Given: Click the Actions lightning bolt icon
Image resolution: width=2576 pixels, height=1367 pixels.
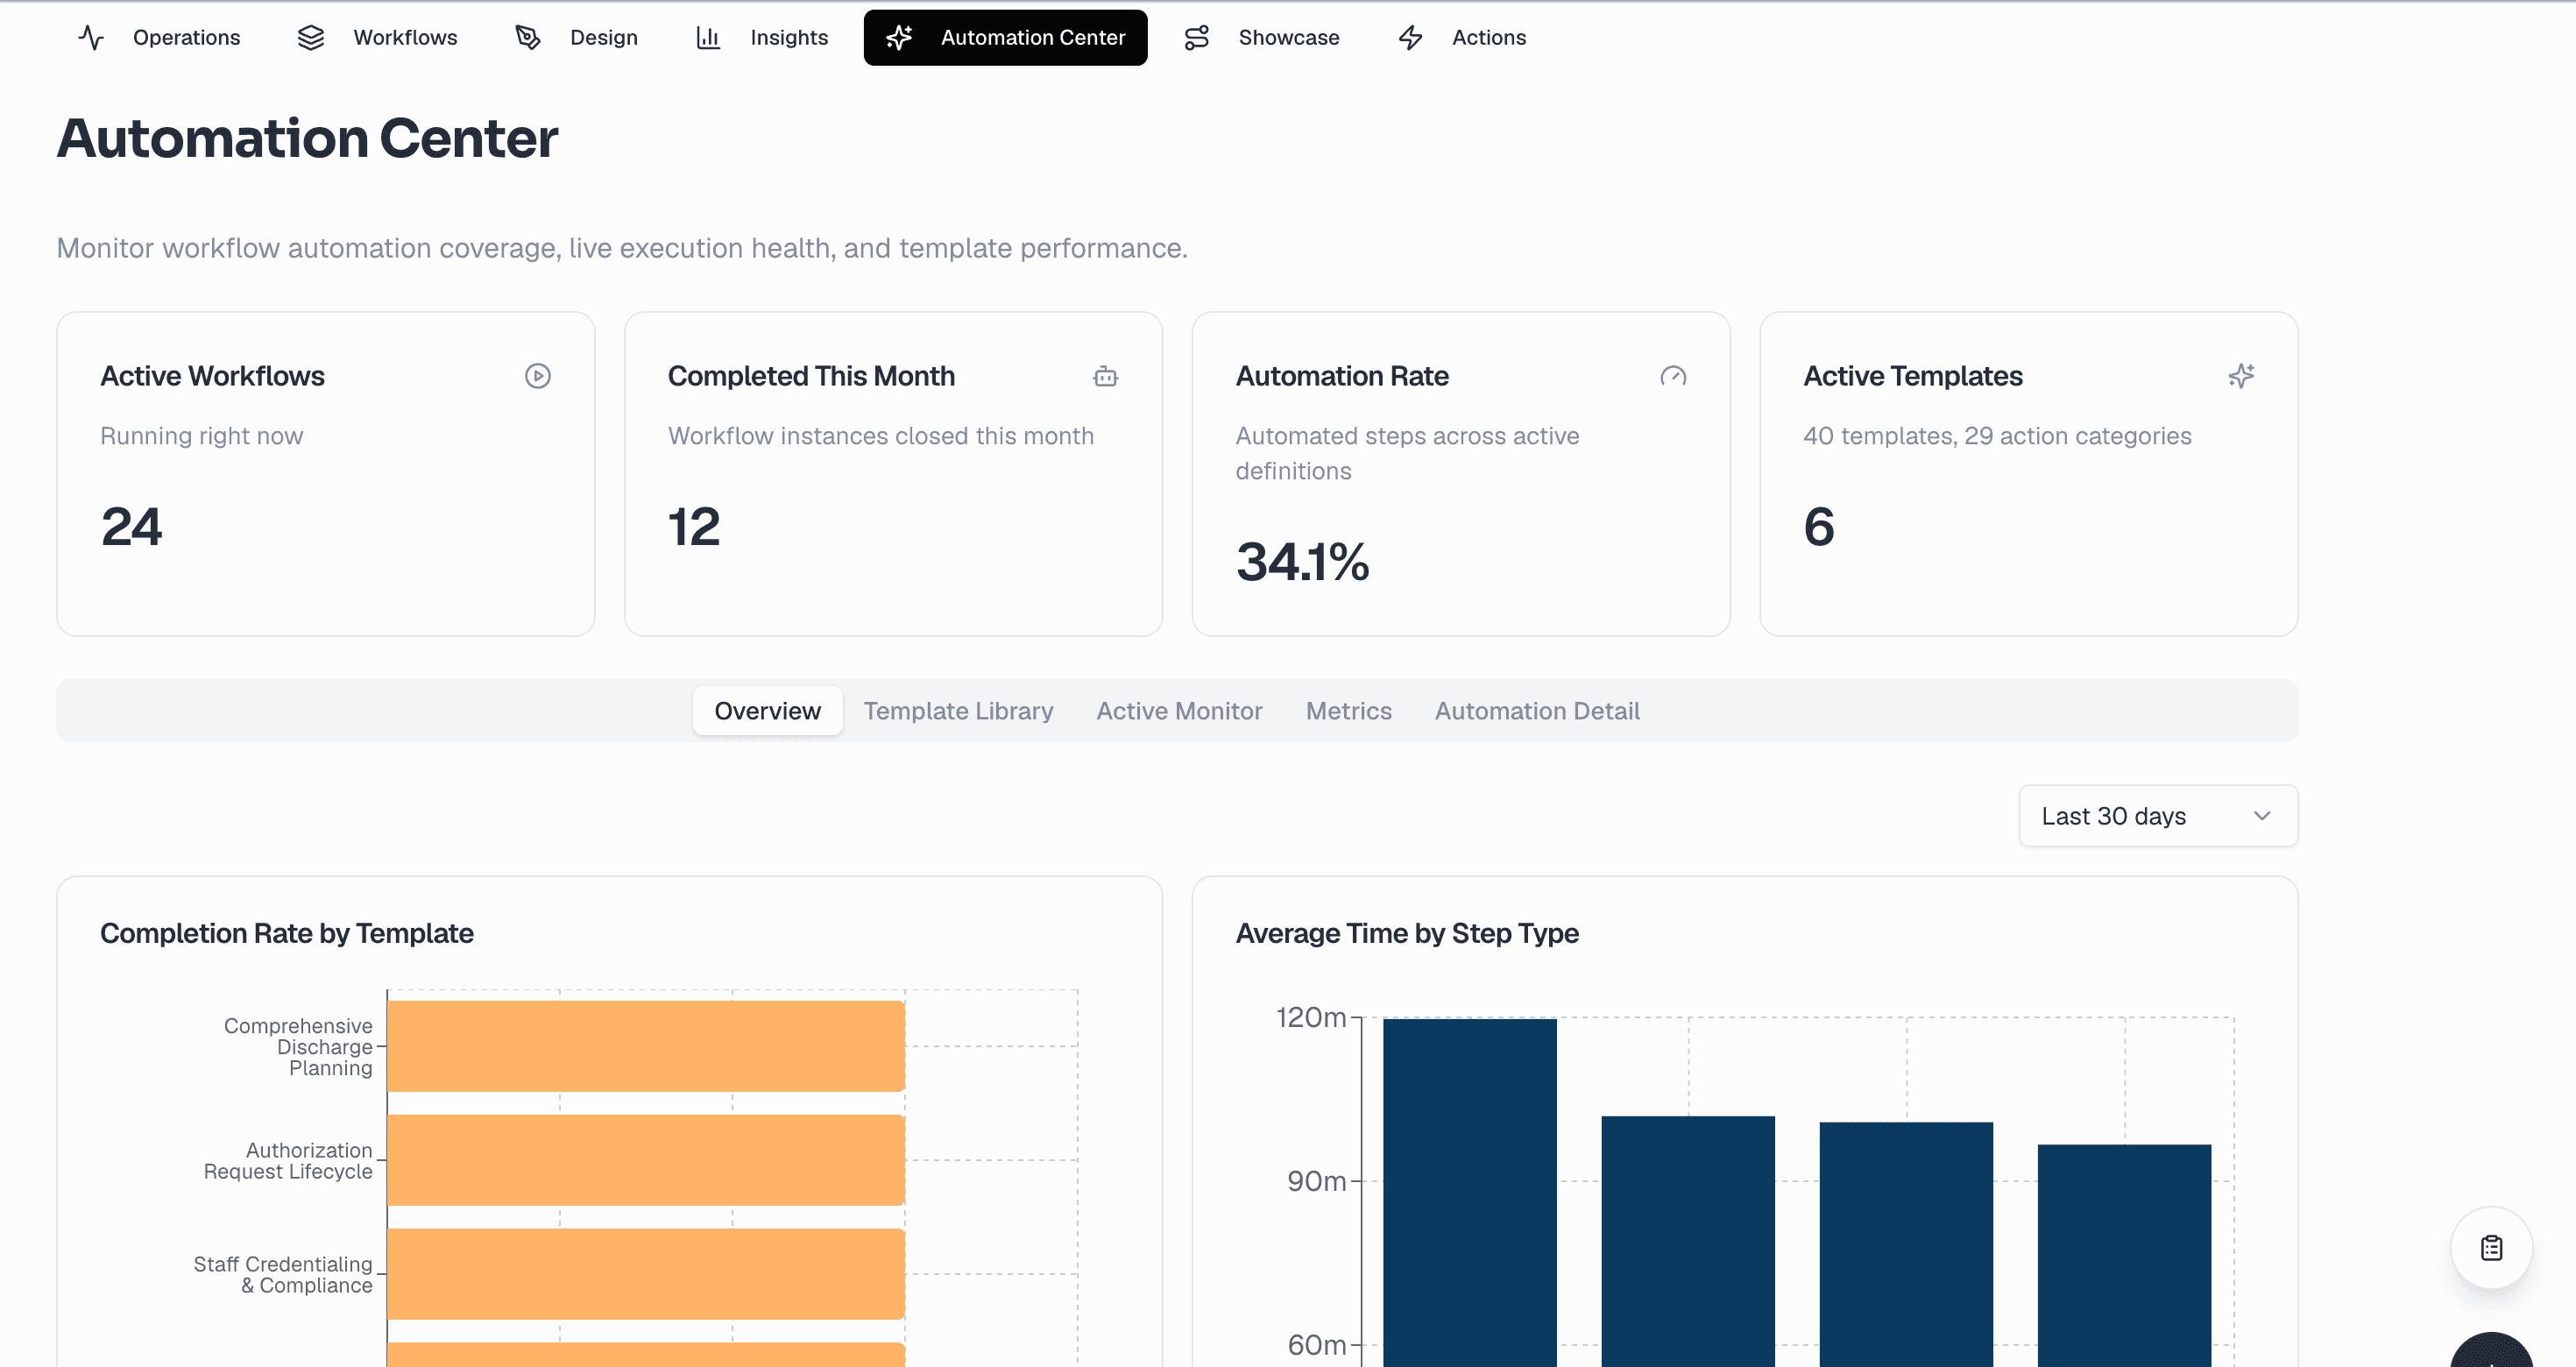Looking at the screenshot, I should tap(1410, 38).
